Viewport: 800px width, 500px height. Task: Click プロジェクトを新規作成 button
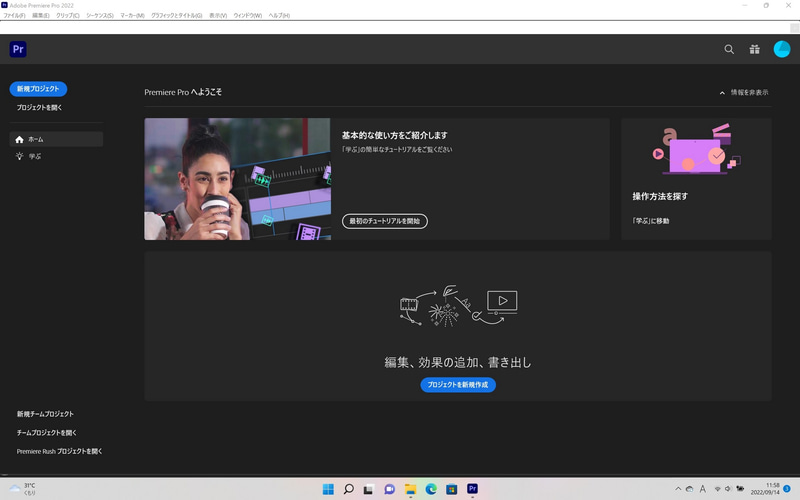coord(458,385)
